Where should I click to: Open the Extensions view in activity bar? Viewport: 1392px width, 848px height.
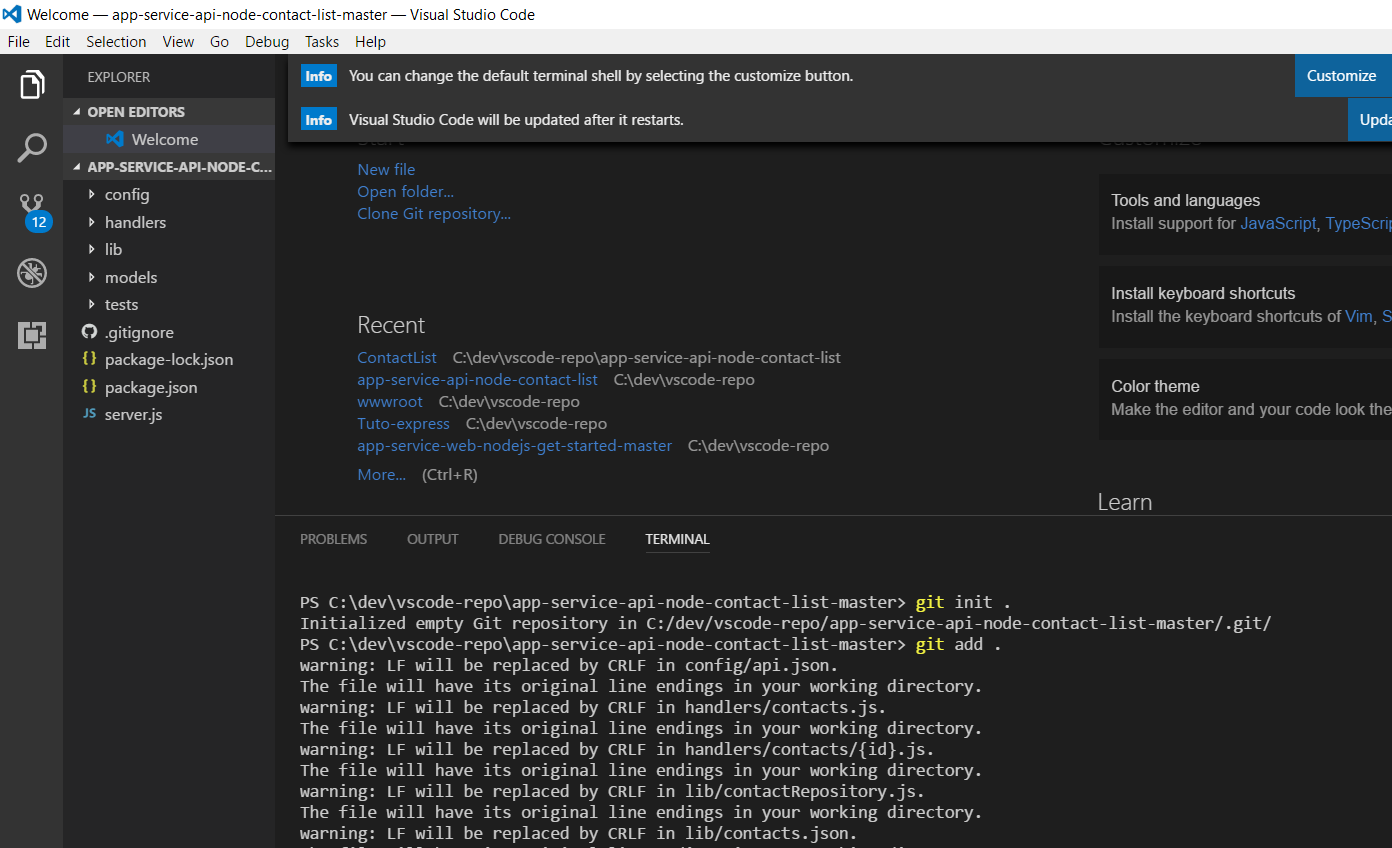click(x=32, y=335)
